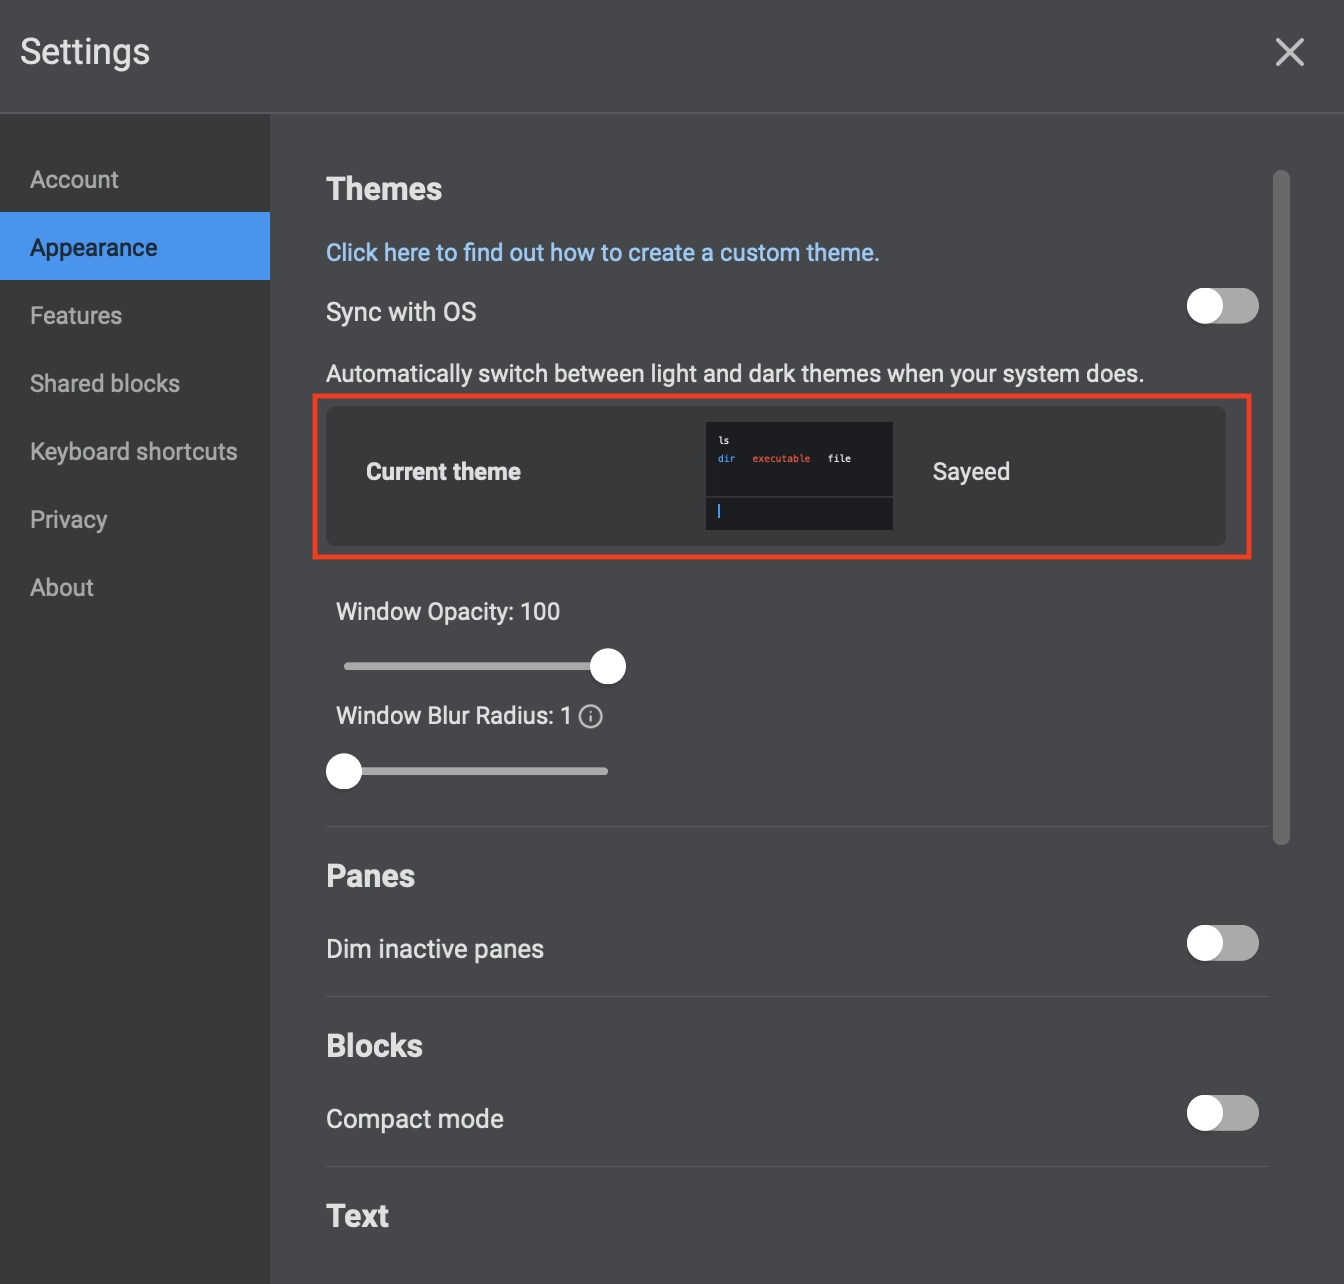The width and height of the screenshot is (1344, 1284).
Task: Enable Dim inactive panes toggle
Action: (x=1222, y=943)
